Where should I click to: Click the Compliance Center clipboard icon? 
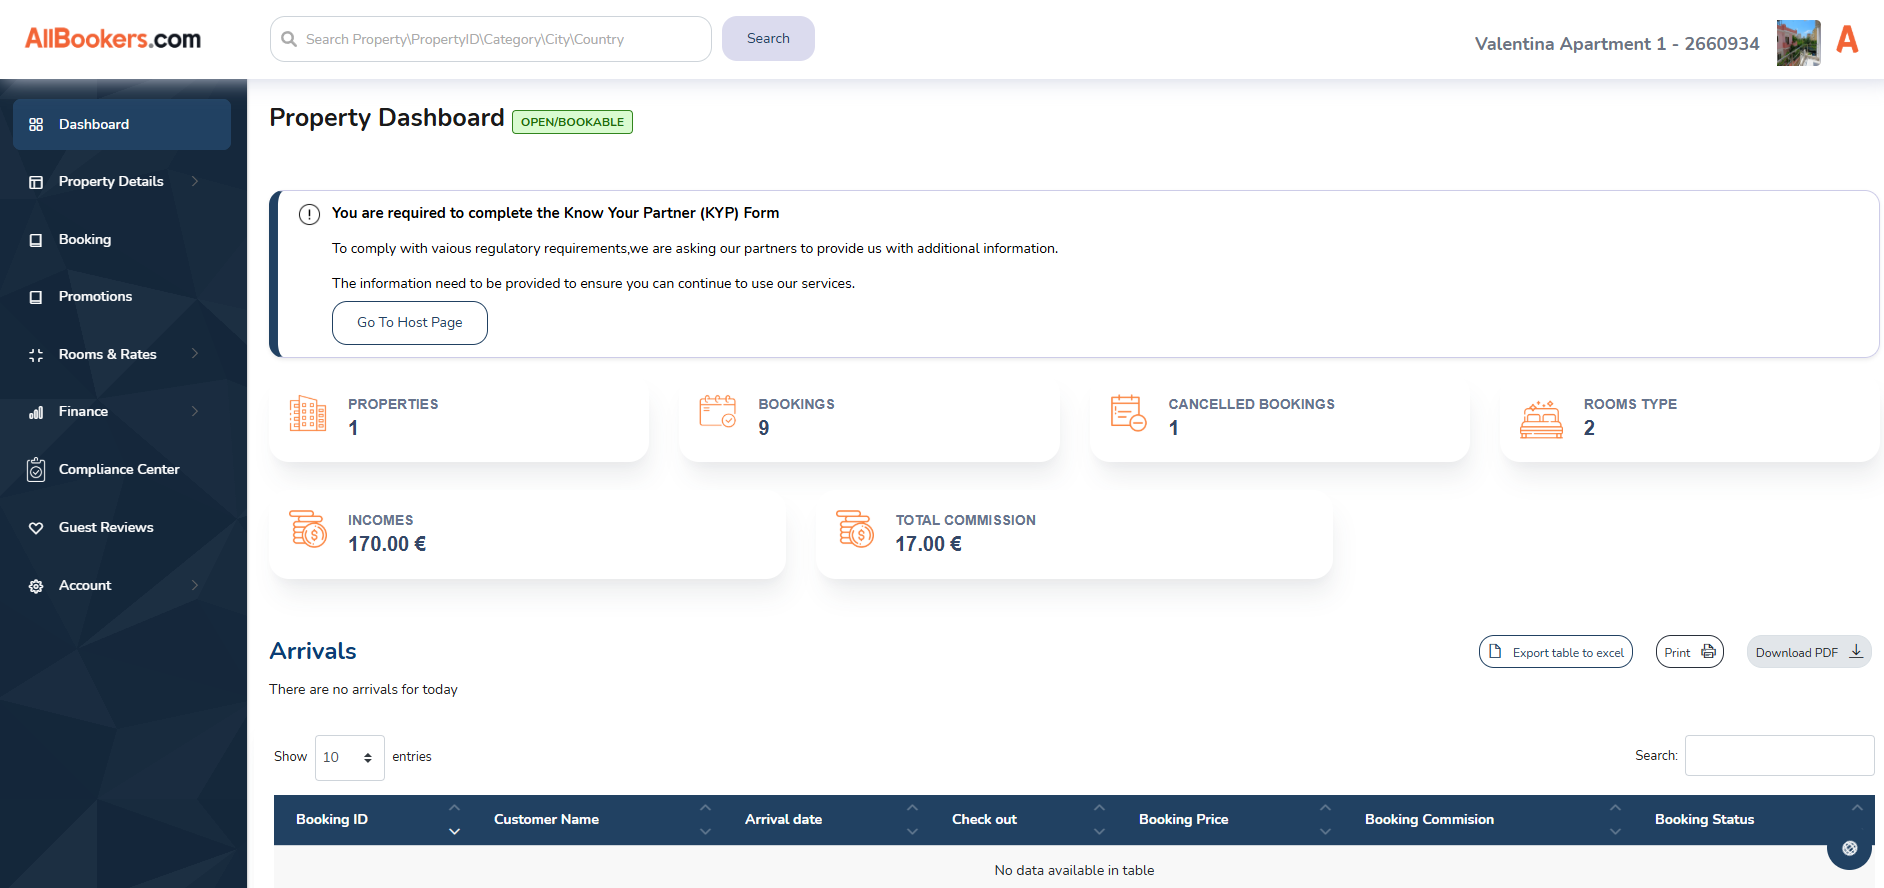[36, 469]
